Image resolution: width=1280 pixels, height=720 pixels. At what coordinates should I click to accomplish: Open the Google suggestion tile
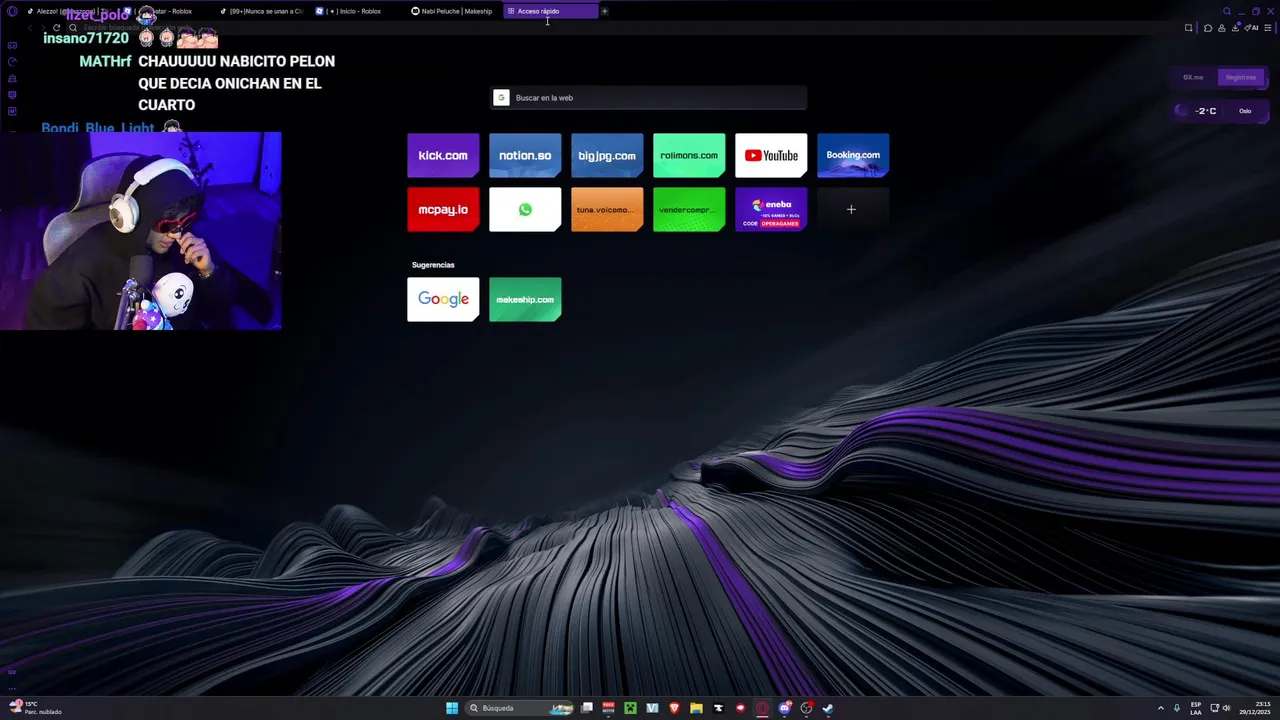(x=443, y=299)
